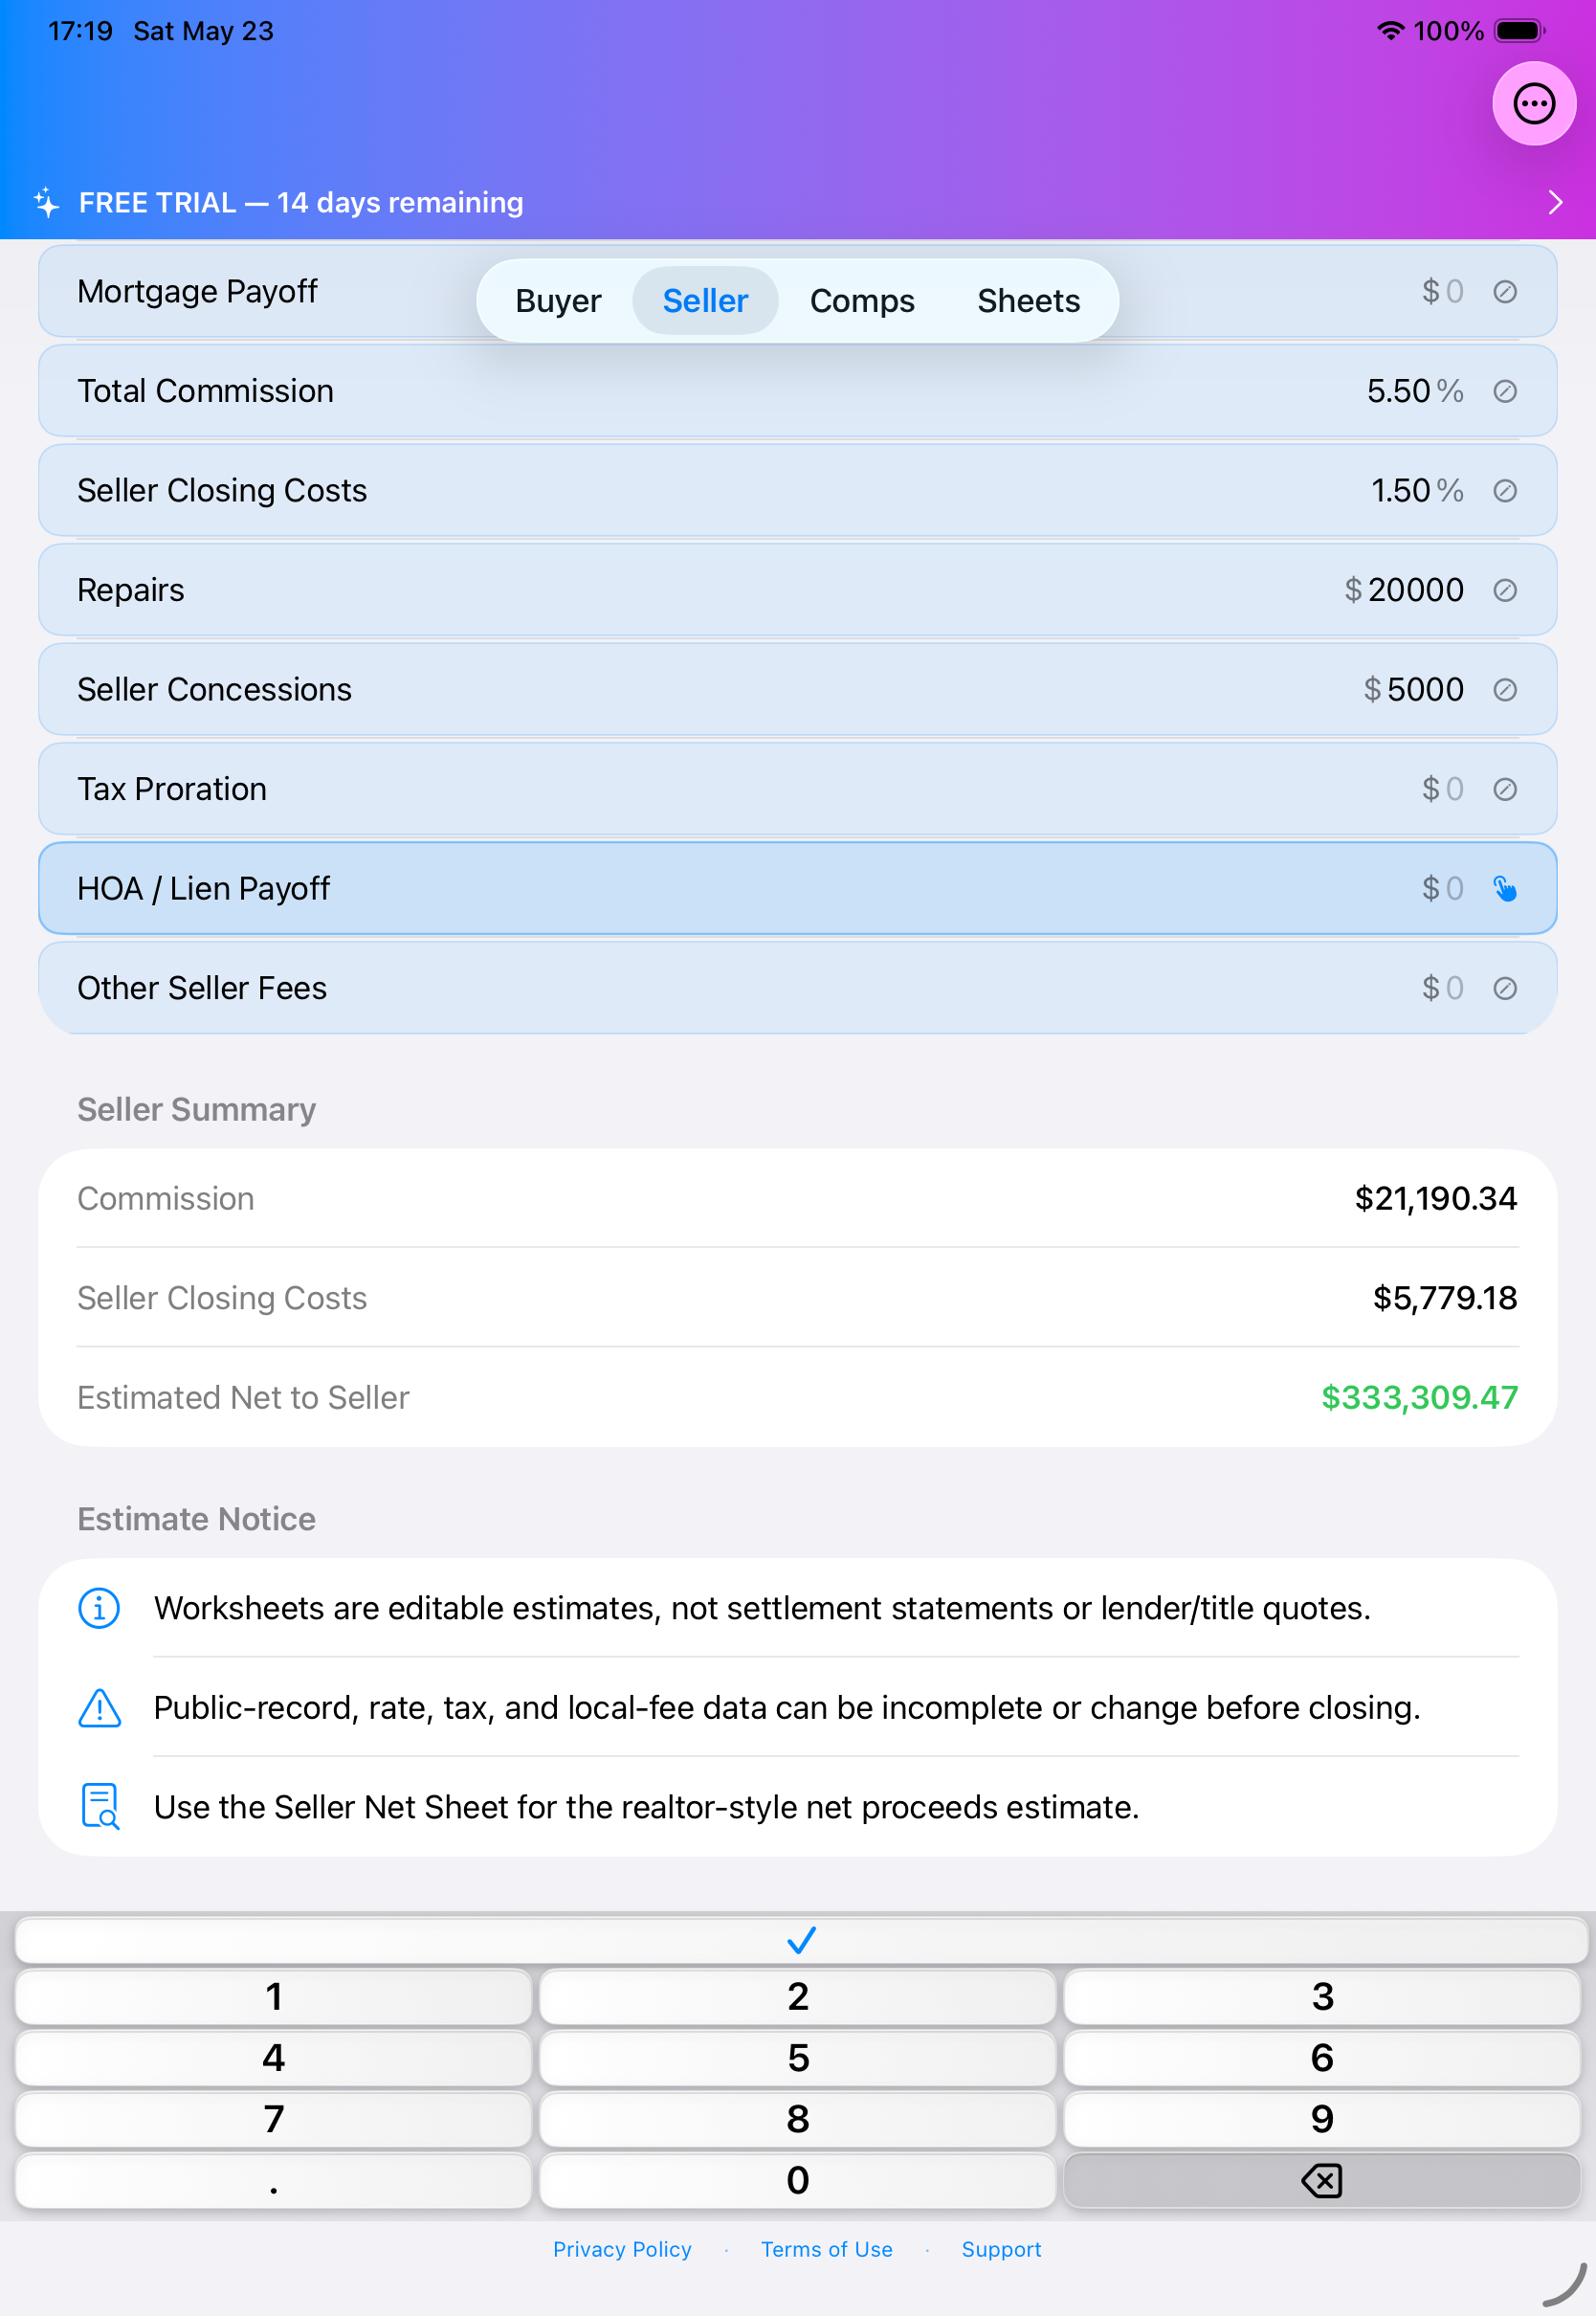
Task: Tap keypad digit 9
Action: coord(1321,2118)
